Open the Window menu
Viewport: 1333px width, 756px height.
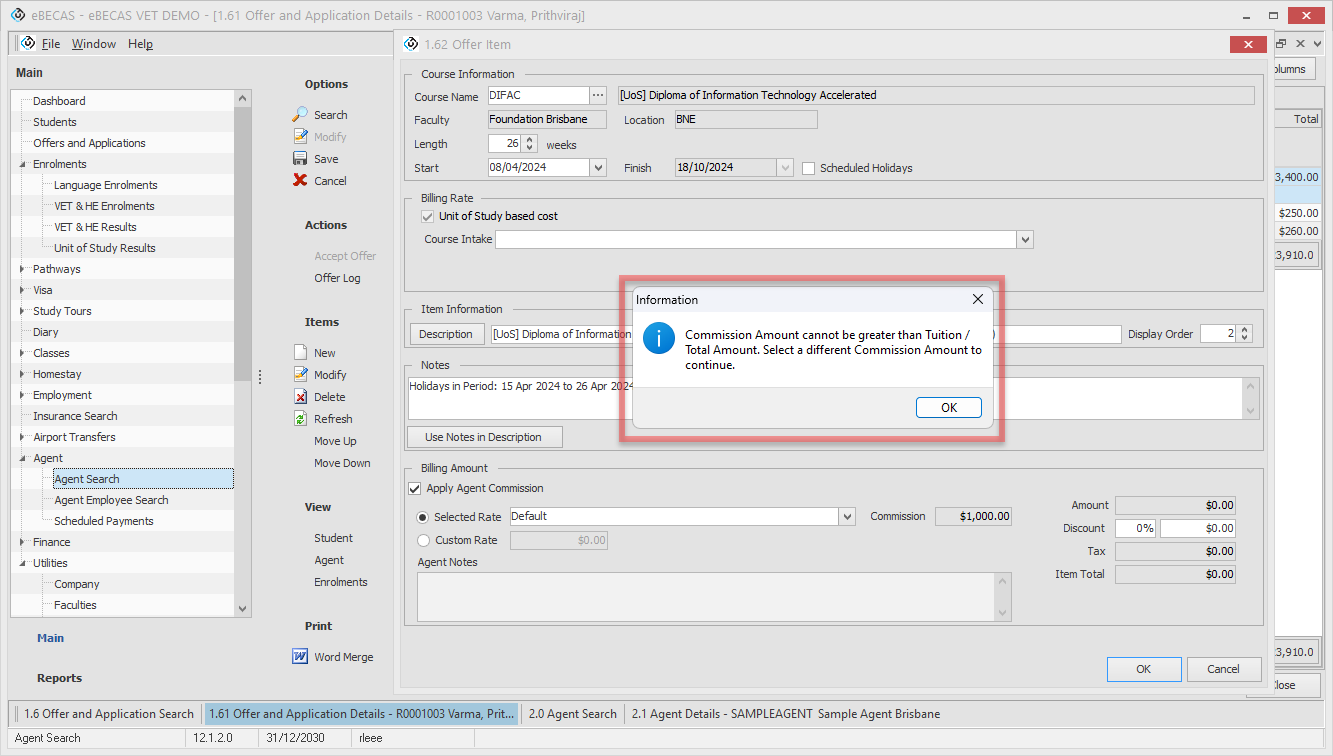pos(93,44)
